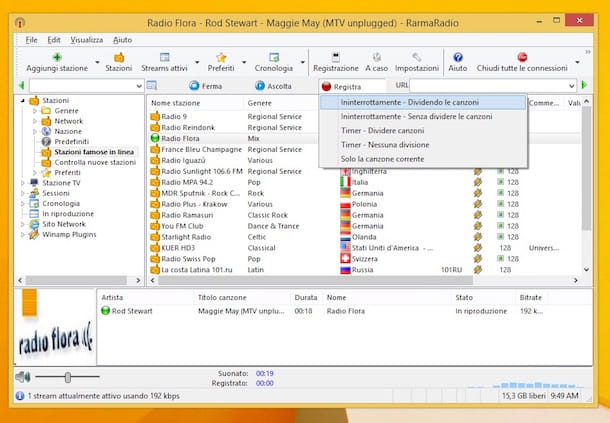Open the Visualizza menu

[86, 40]
